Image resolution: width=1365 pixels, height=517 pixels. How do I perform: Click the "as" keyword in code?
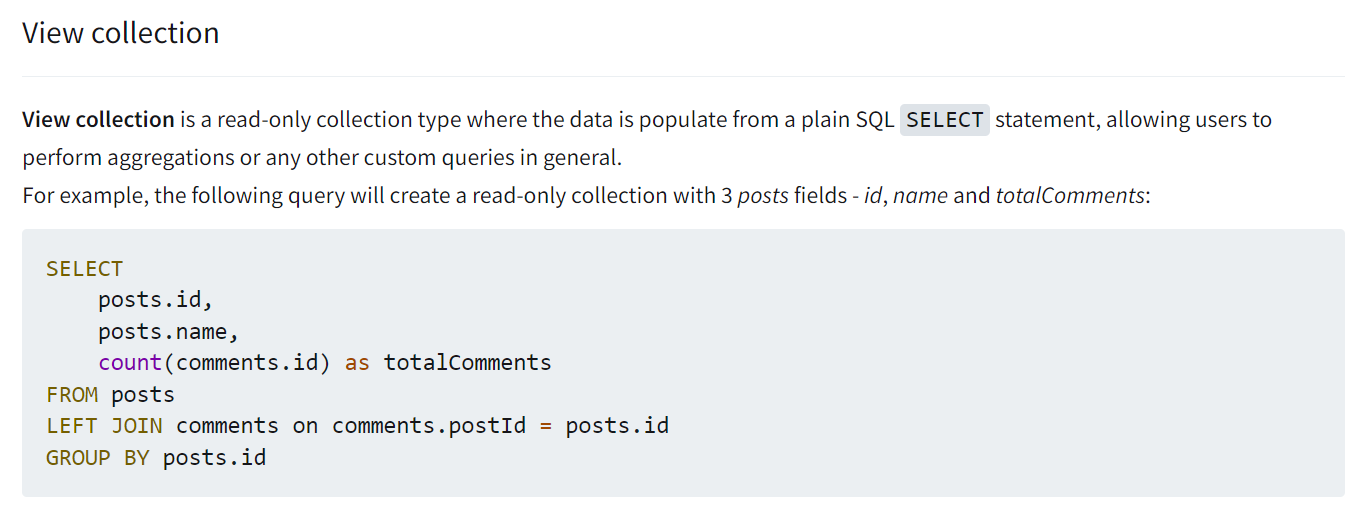click(357, 362)
